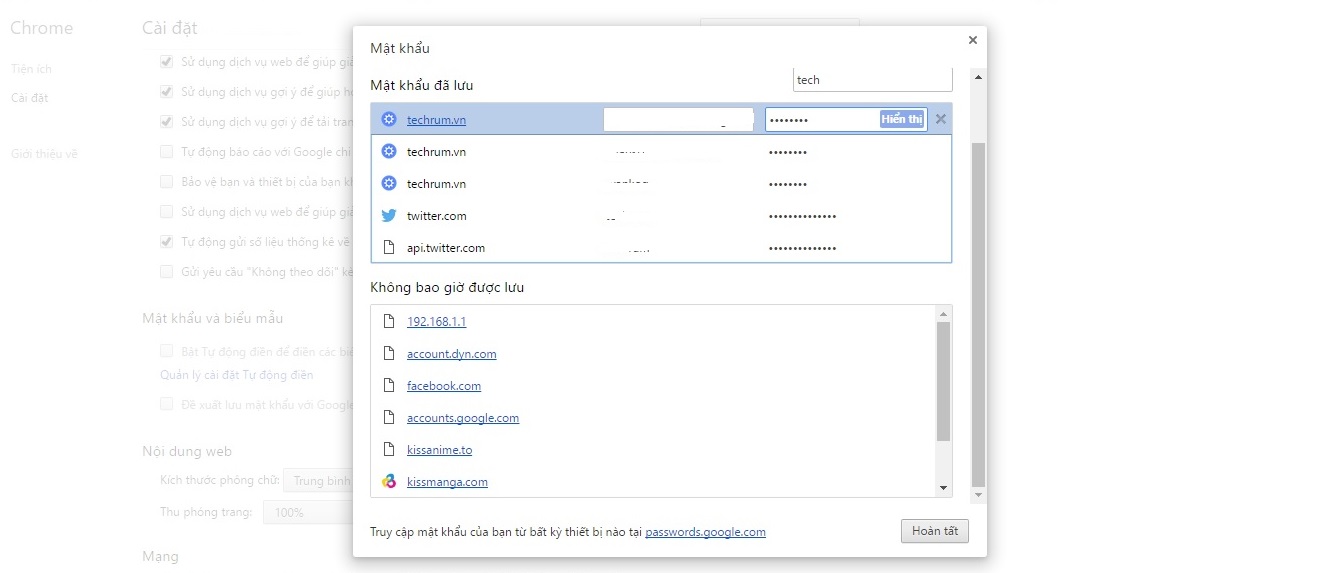Open the 'Trung bình' font size dropdown

318,481
